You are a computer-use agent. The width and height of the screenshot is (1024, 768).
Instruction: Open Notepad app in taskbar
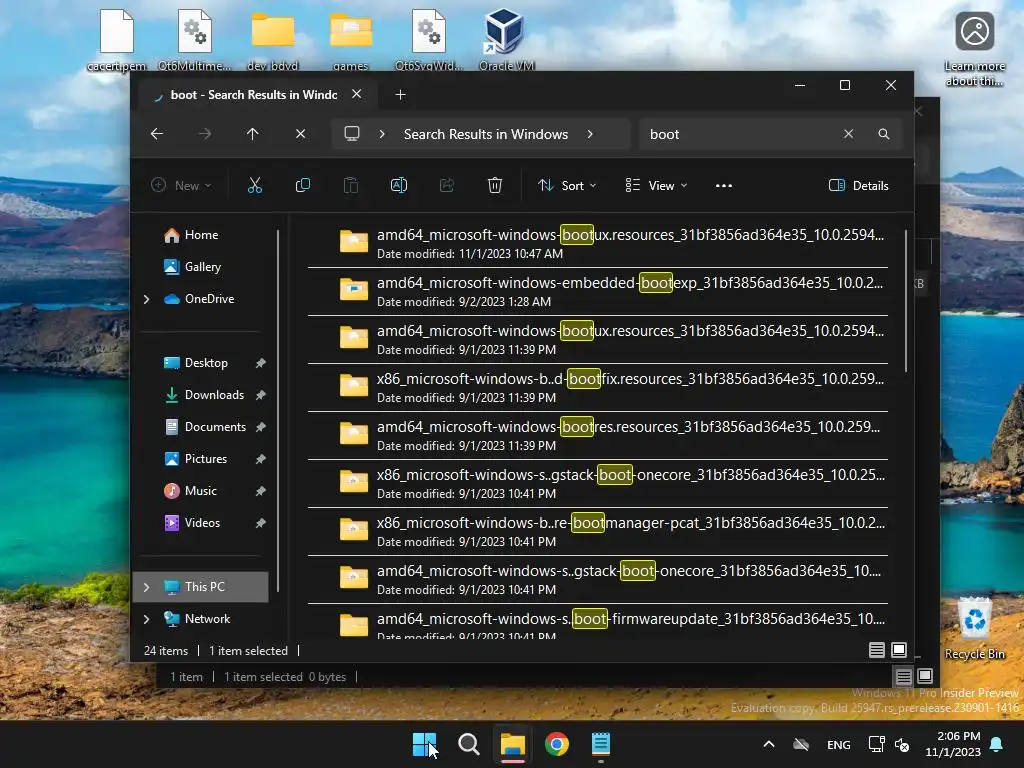pos(600,744)
